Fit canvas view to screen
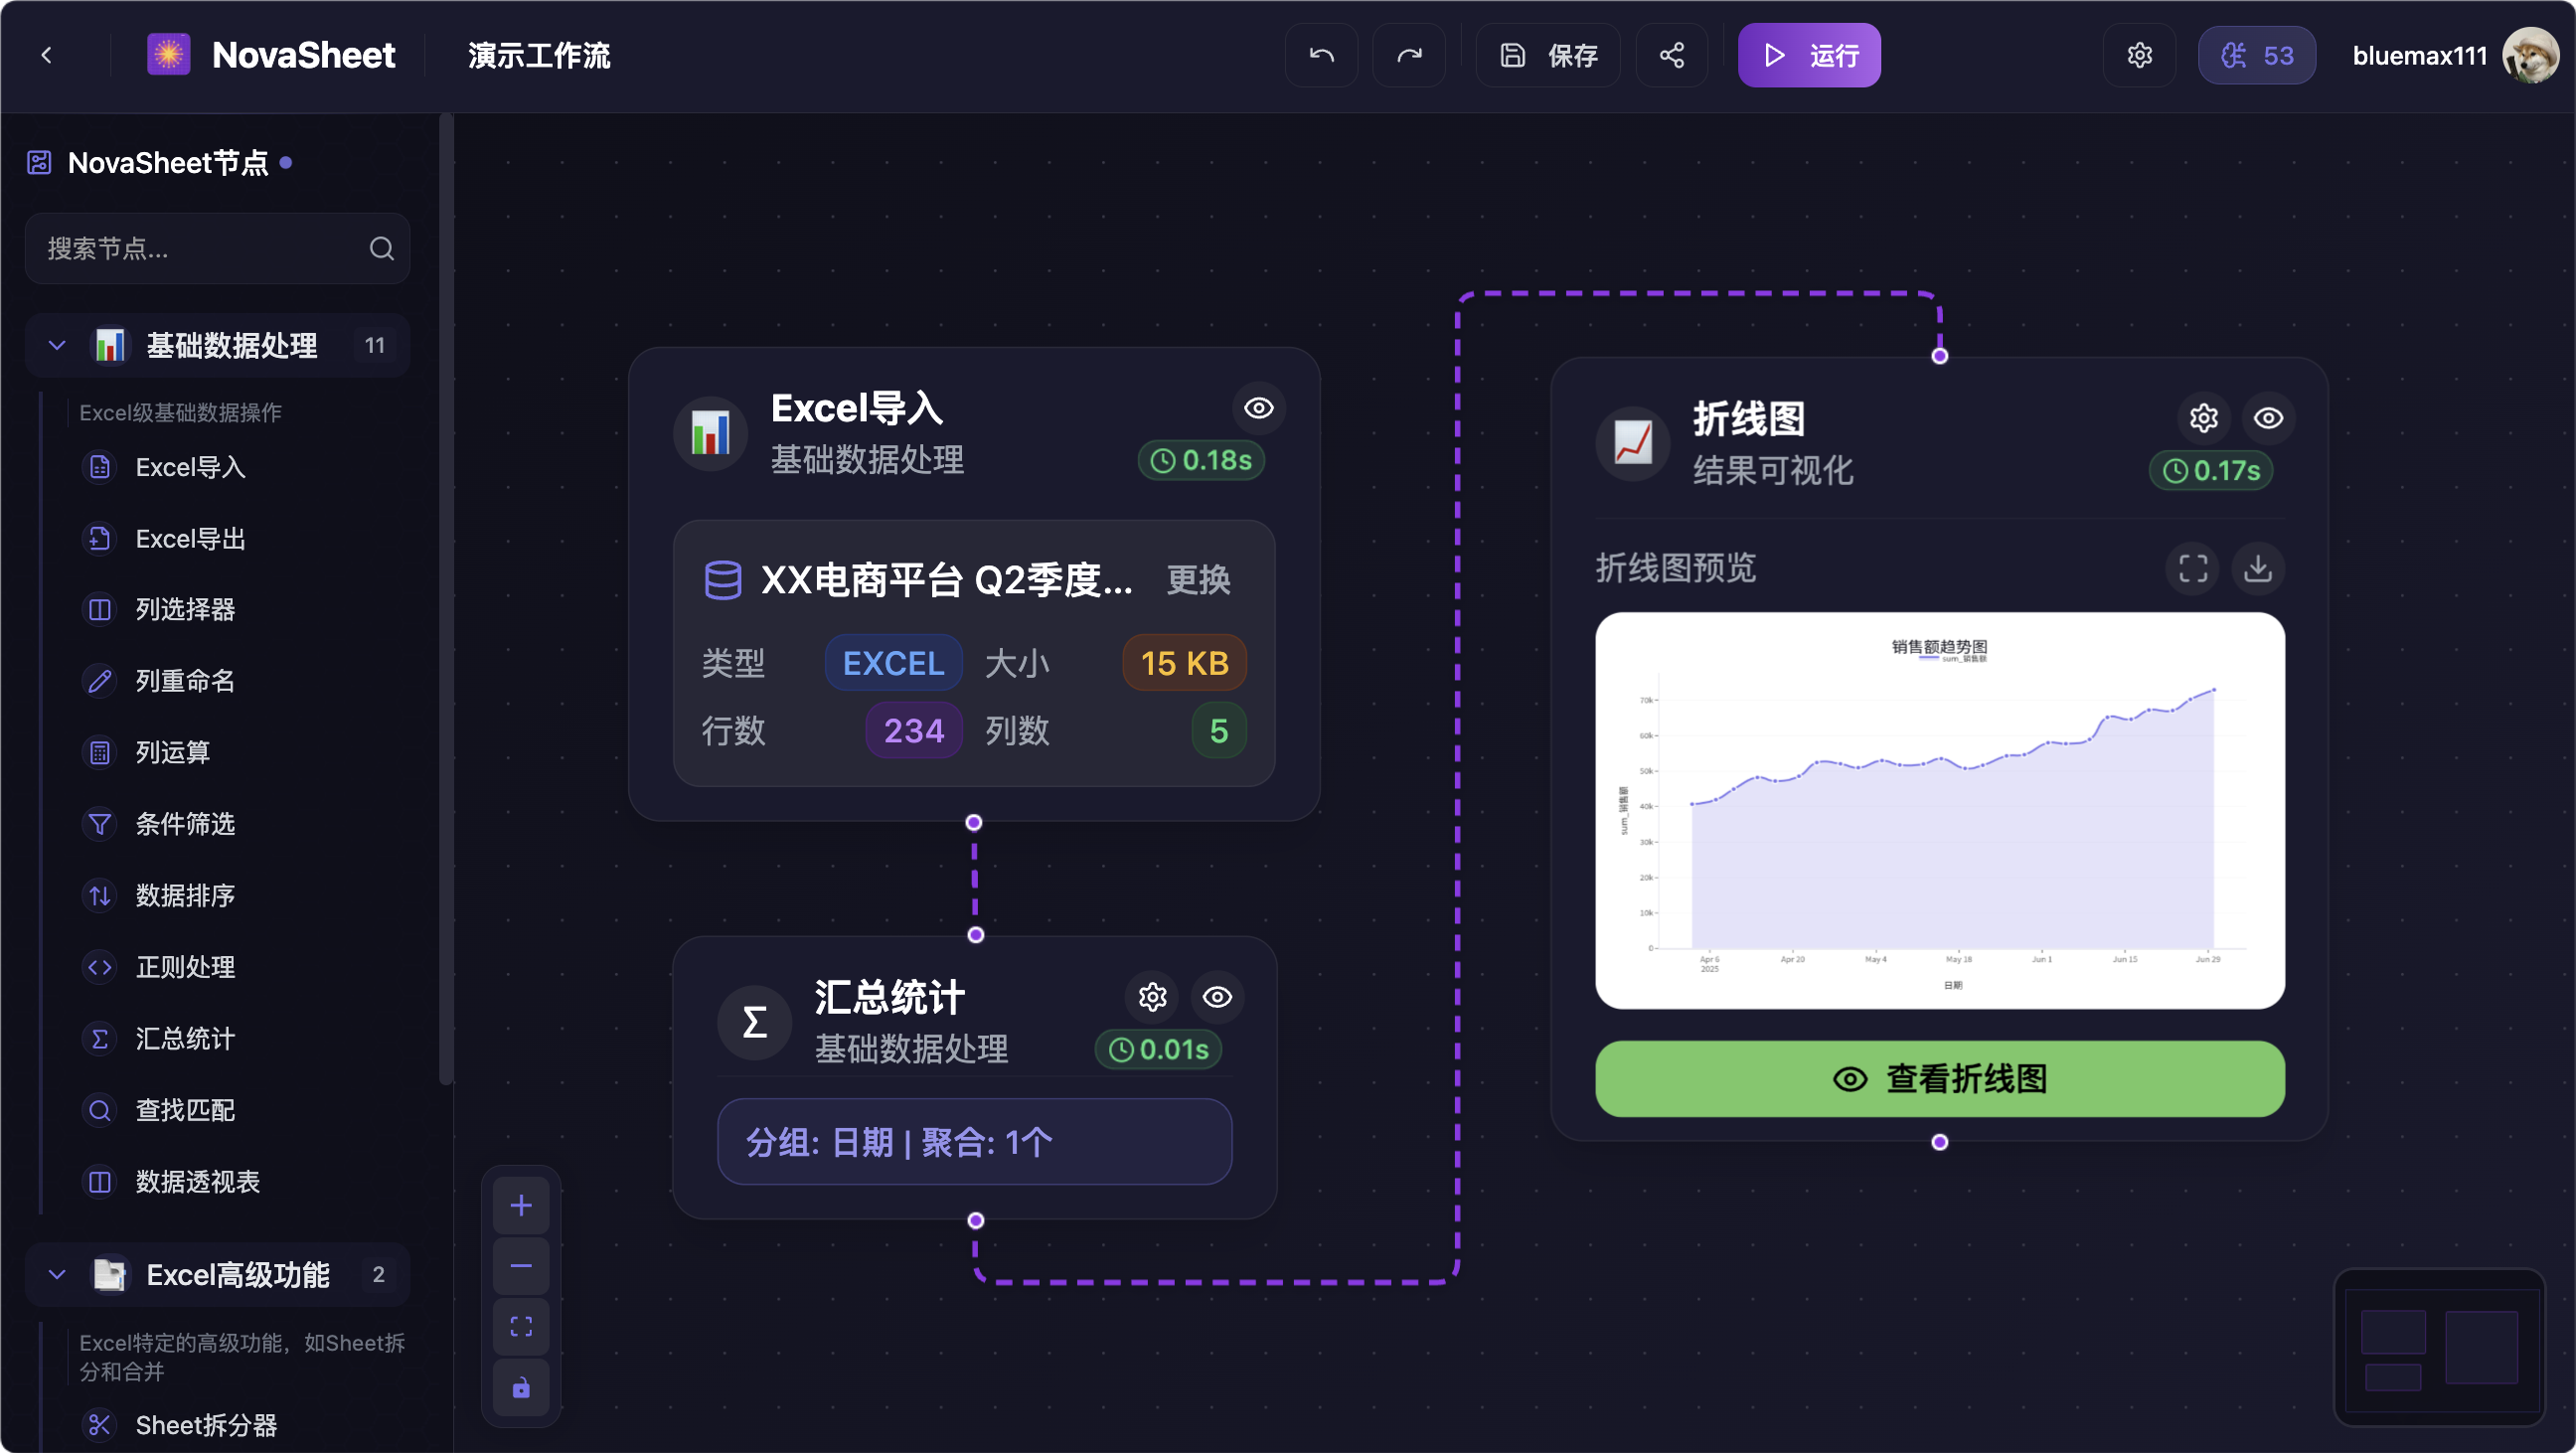The width and height of the screenshot is (2576, 1453). [x=521, y=1326]
